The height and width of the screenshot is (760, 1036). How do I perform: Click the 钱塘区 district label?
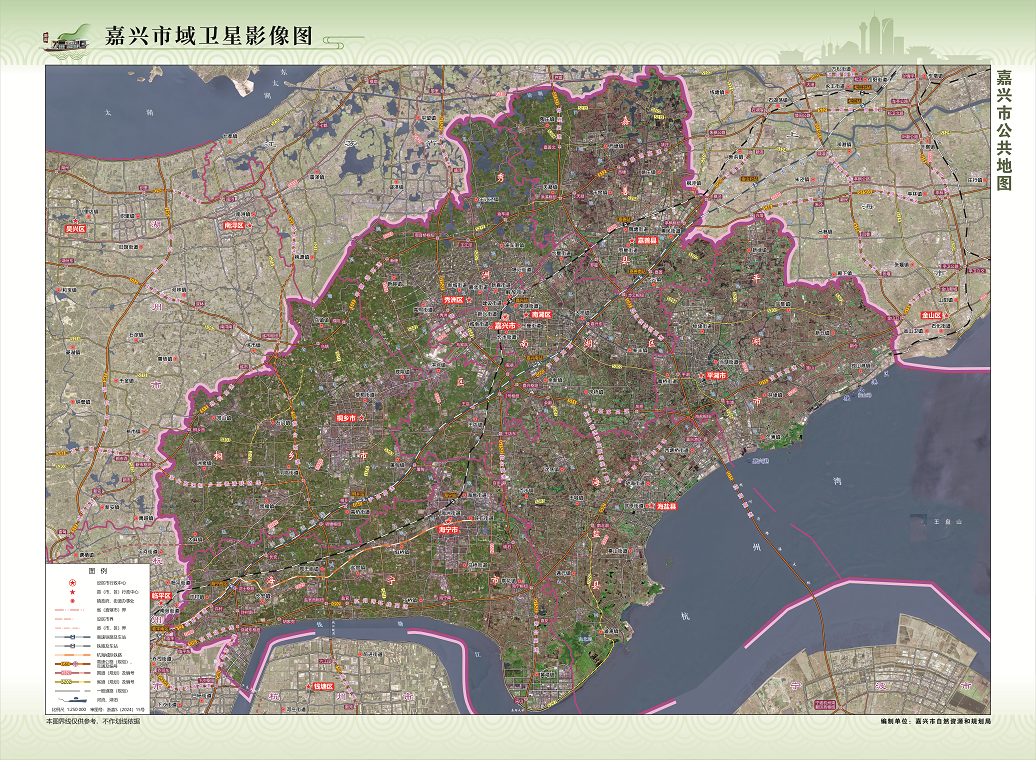[323, 687]
